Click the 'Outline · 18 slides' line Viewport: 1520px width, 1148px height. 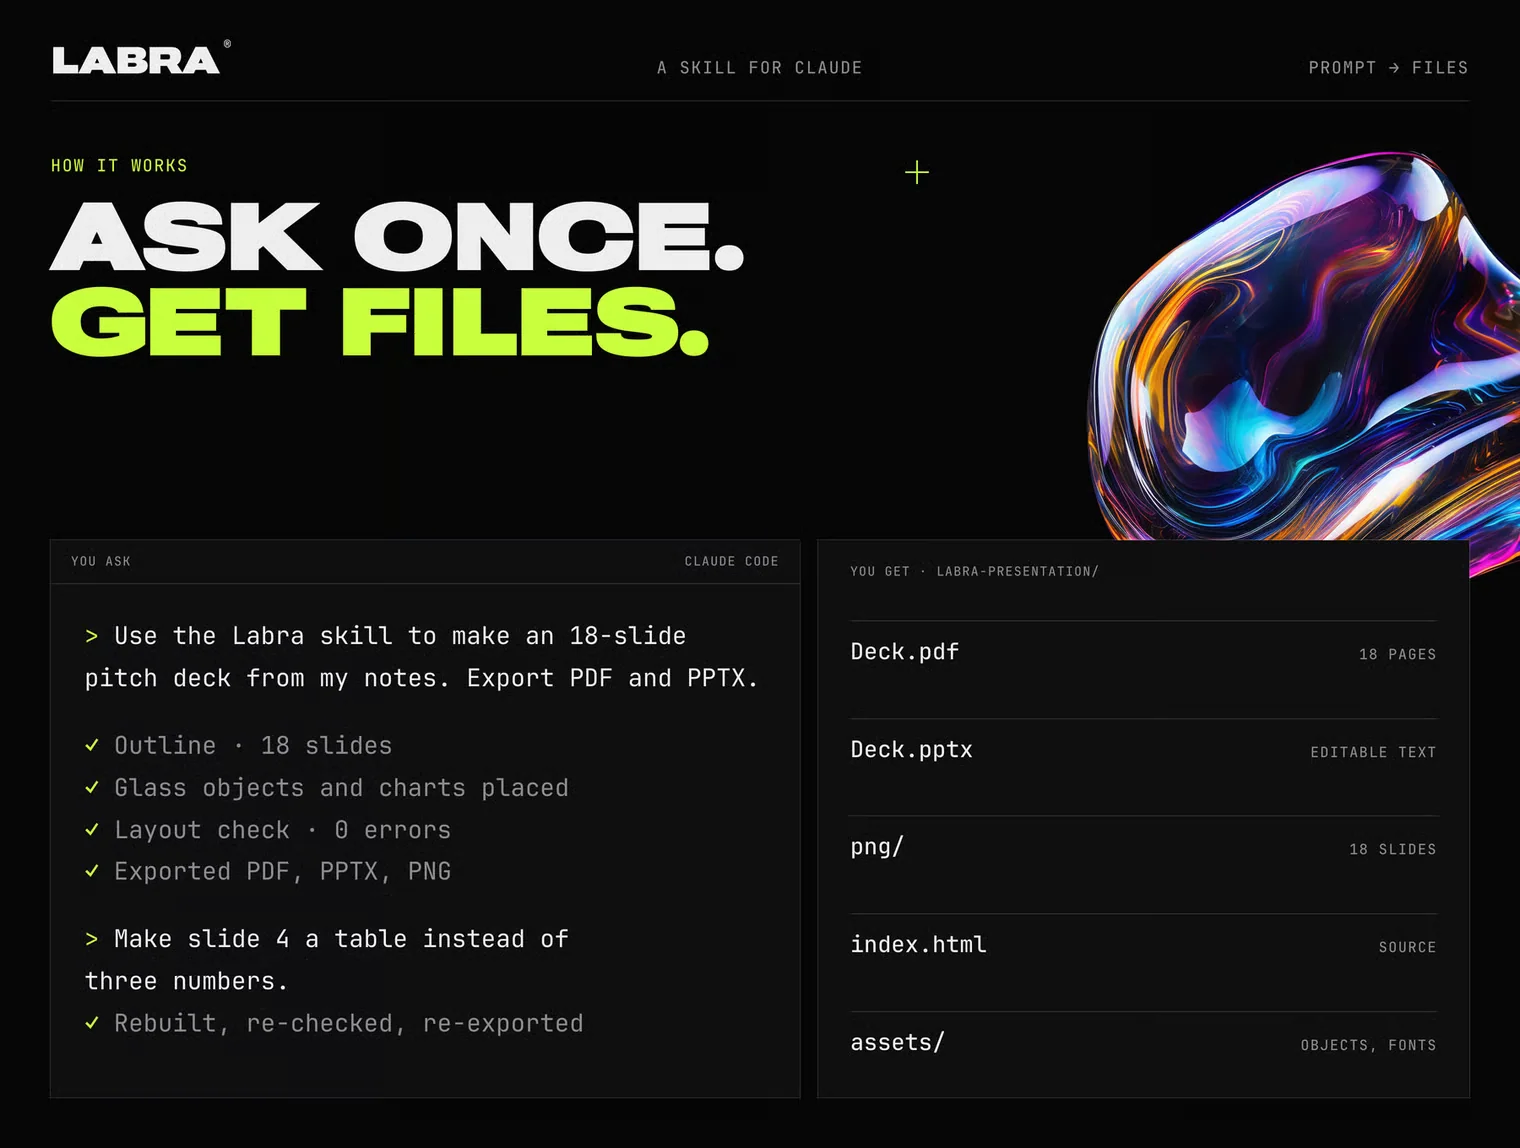point(253,745)
